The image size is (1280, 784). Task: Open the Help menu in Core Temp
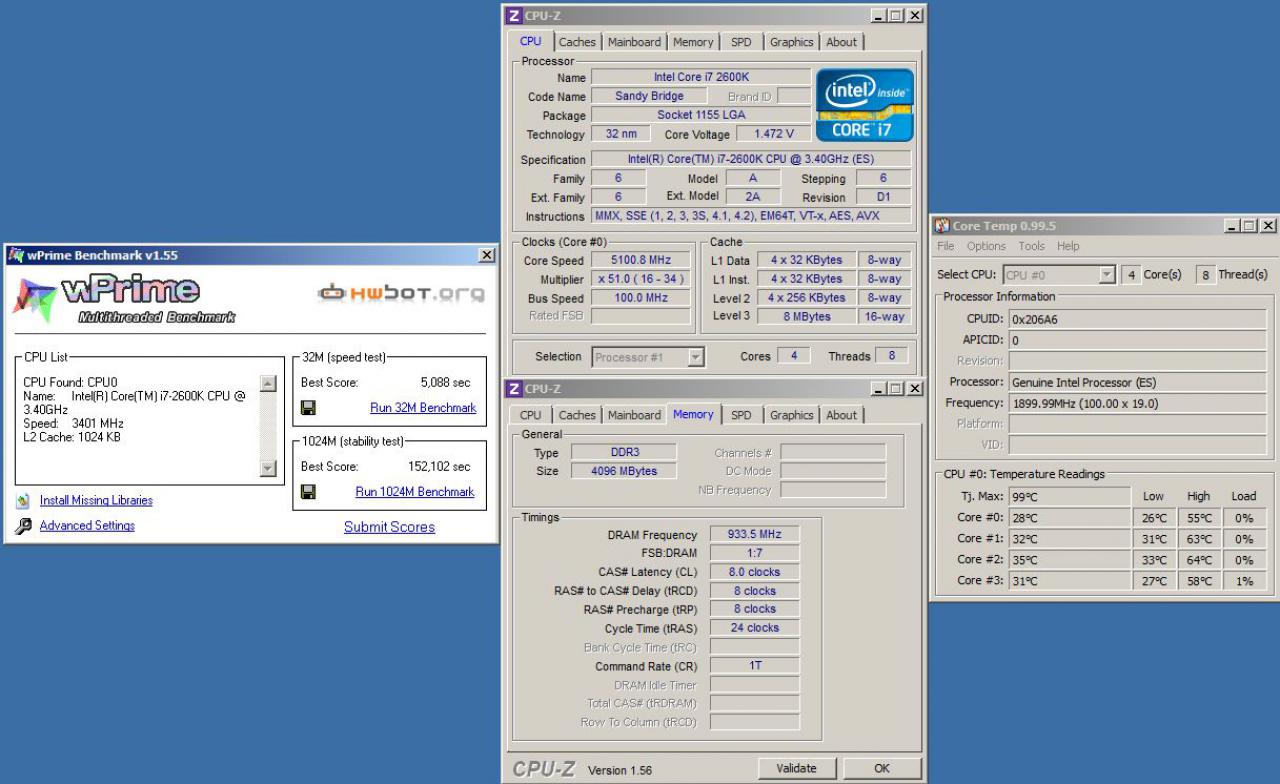pyautogui.click(x=1068, y=246)
